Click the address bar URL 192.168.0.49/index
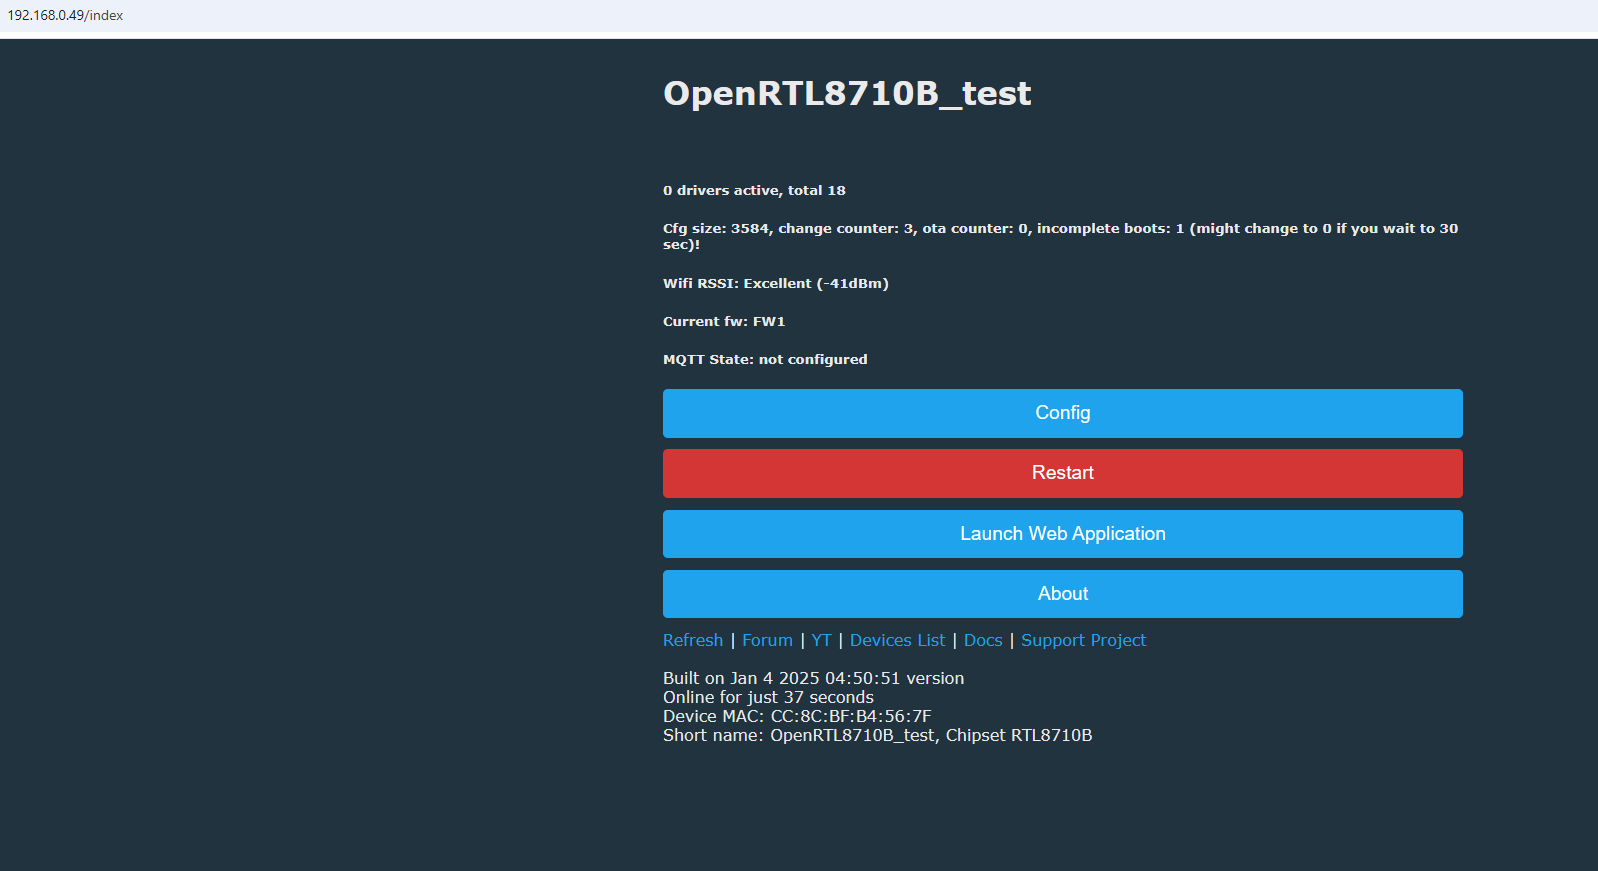The image size is (1598, 871). 66,15
